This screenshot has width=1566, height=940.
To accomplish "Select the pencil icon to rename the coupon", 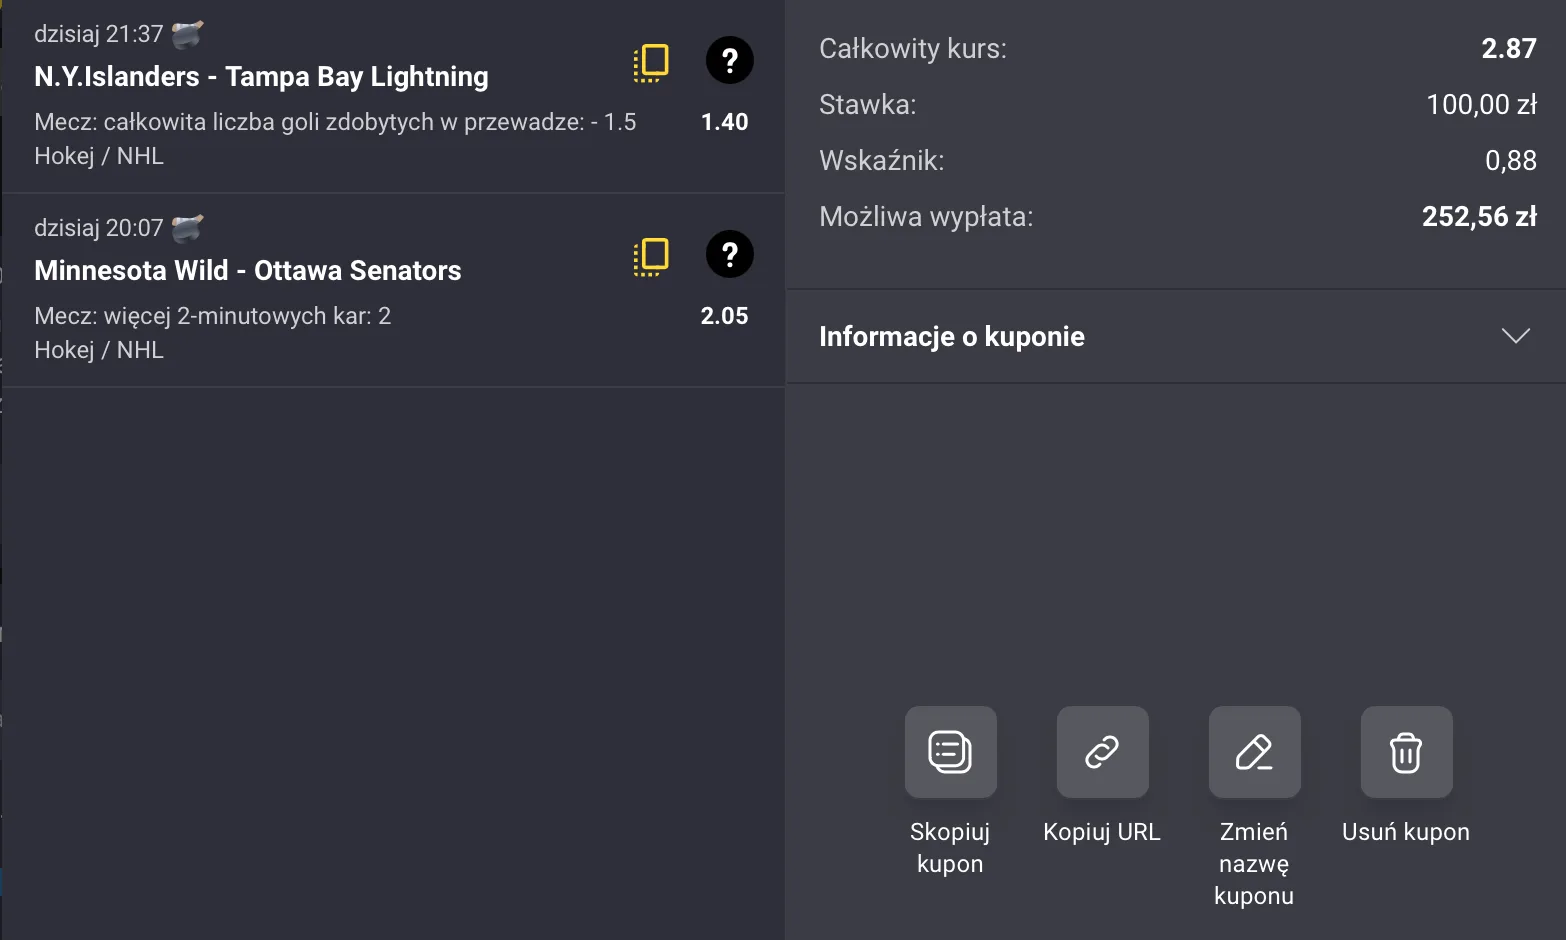I will point(1254,752).
